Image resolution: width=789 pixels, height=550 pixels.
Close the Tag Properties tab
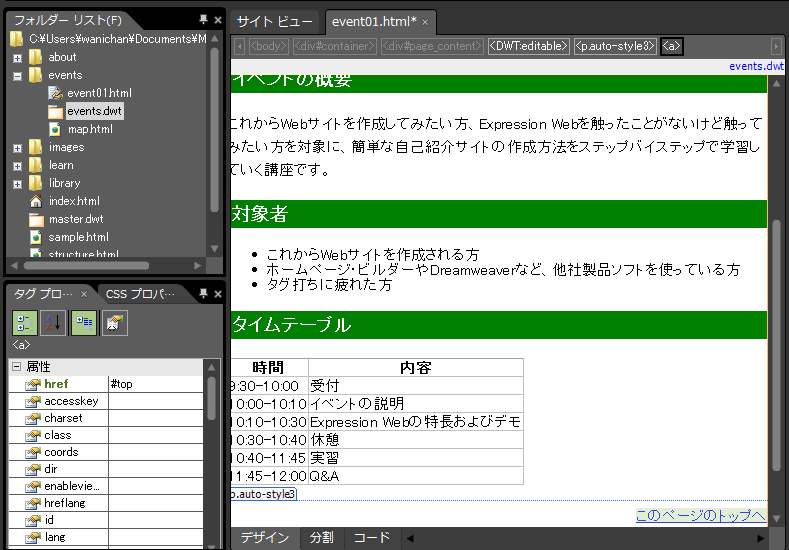(x=84, y=294)
